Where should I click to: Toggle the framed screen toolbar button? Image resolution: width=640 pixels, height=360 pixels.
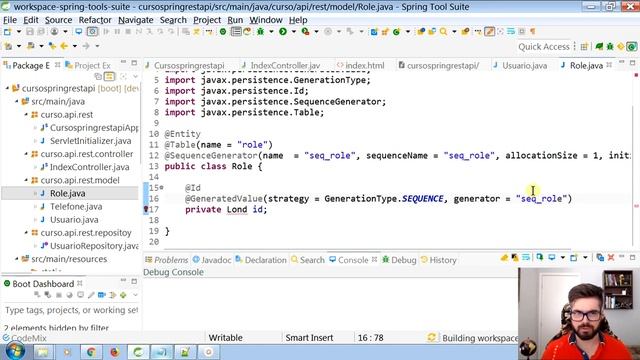[93, 31]
